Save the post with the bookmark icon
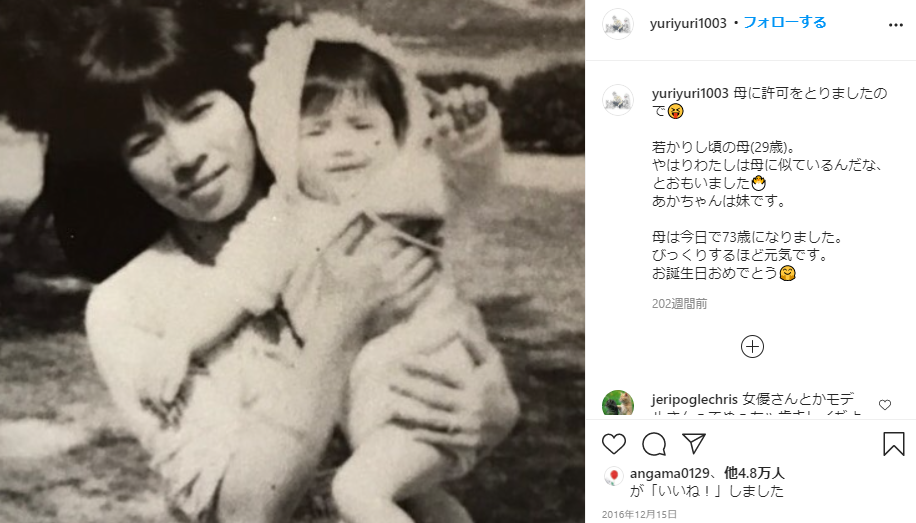This screenshot has height=523, width=916. click(x=894, y=444)
